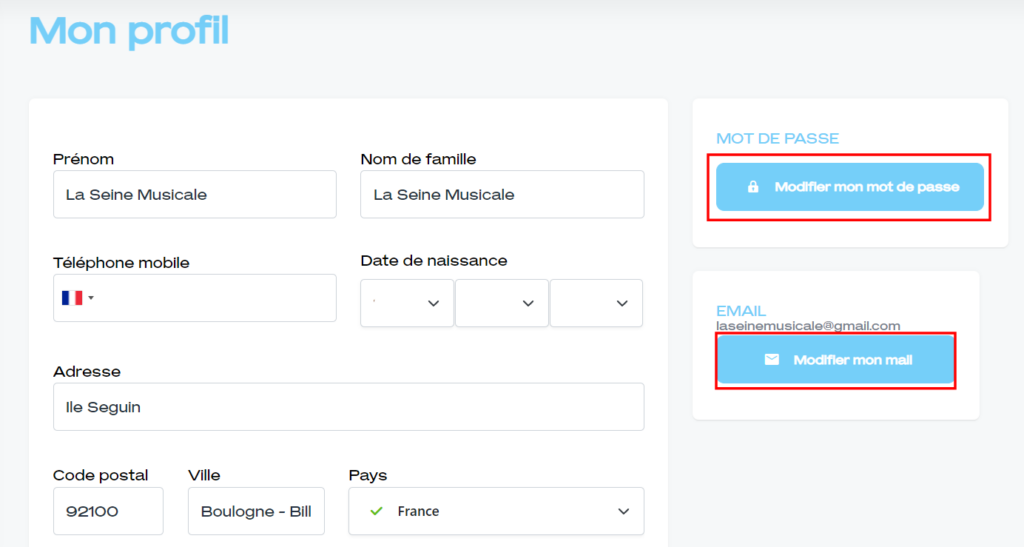Open the phone country code dropdown arrow
Viewport: 1024px width, 547px height.
coord(92,298)
